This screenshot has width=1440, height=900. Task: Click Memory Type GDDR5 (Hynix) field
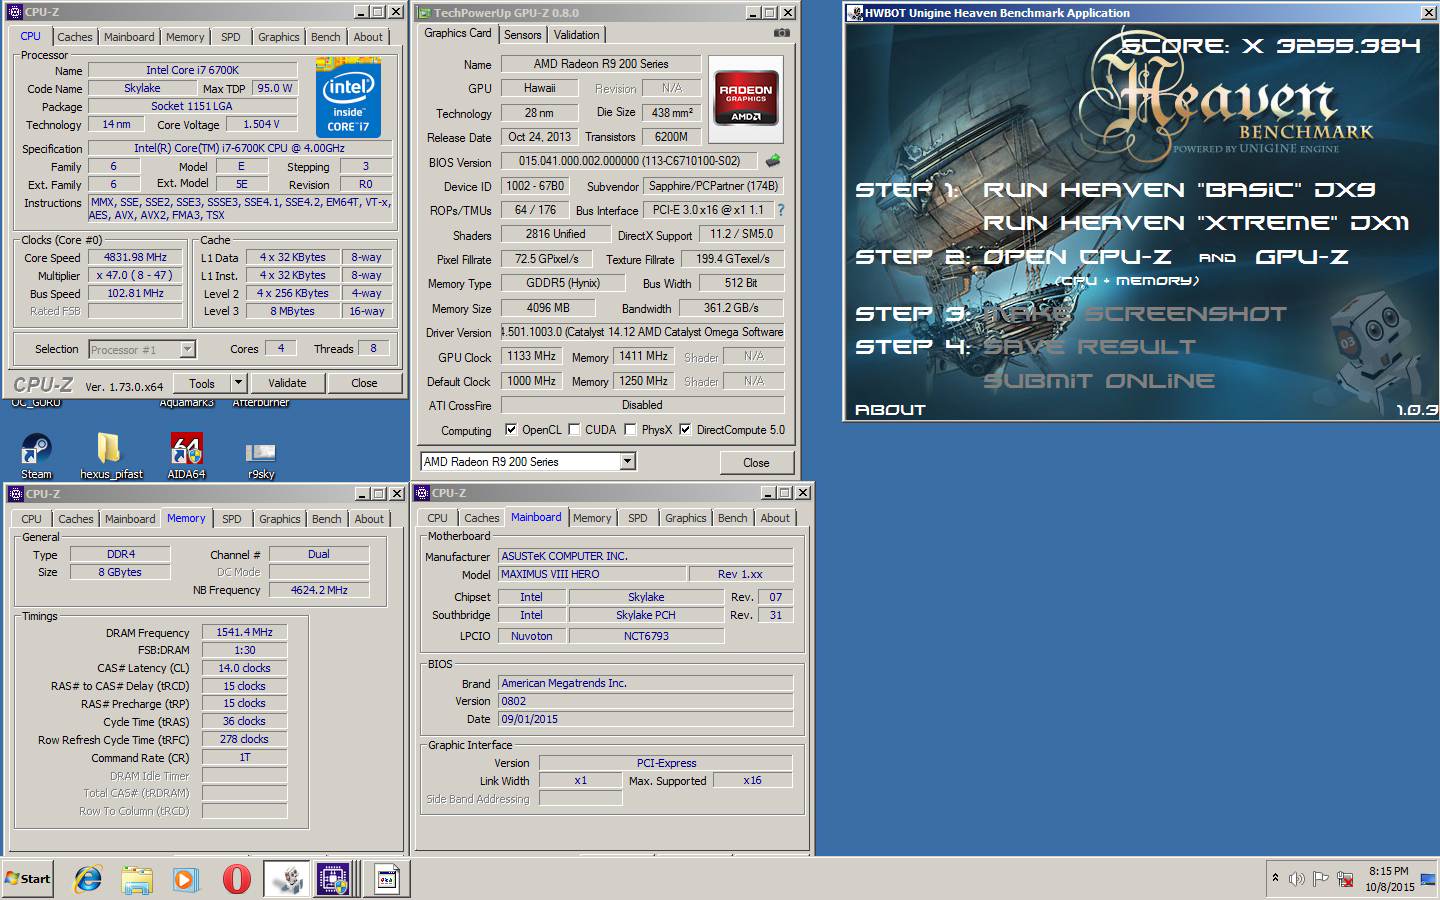point(563,283)
